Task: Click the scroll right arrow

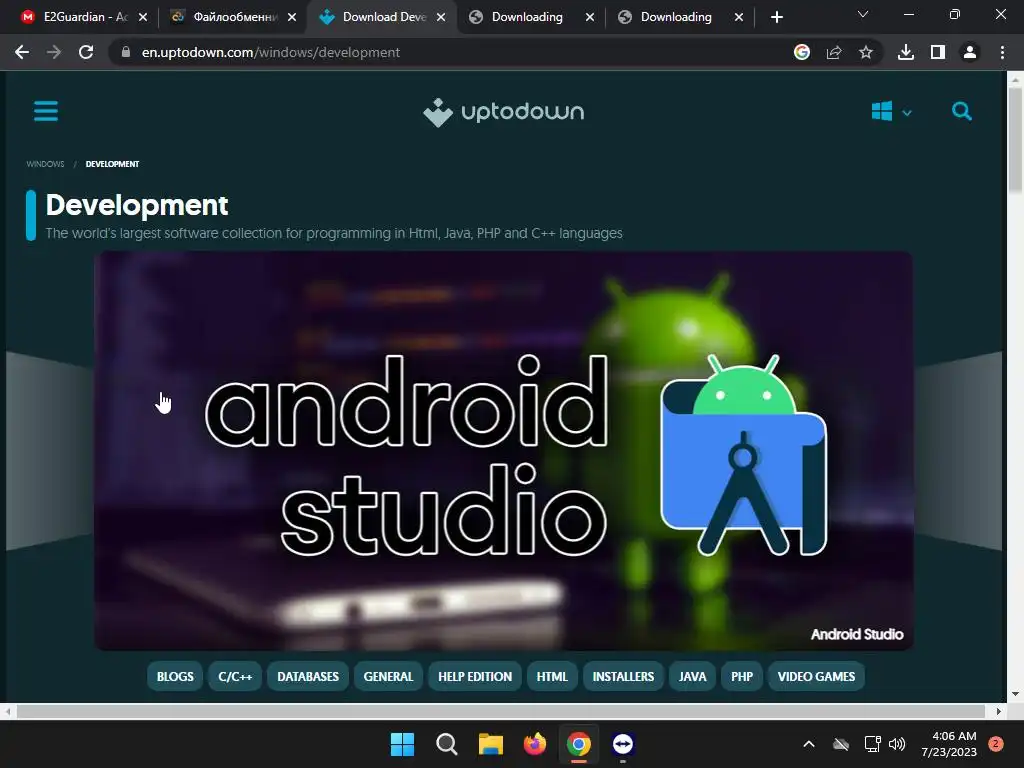Action: point(999,711)
